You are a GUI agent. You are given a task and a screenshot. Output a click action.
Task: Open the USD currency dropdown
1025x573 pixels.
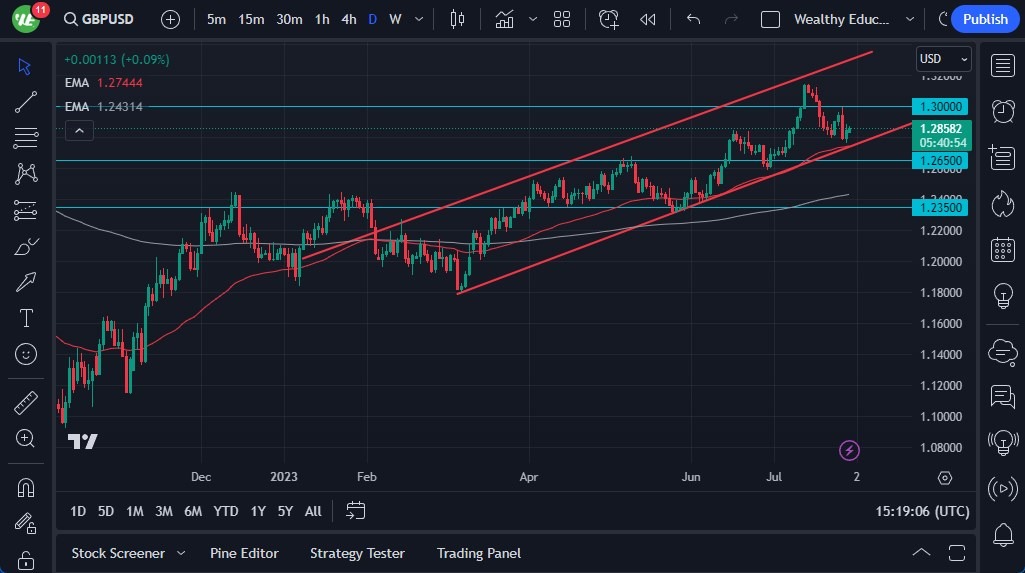943,59
